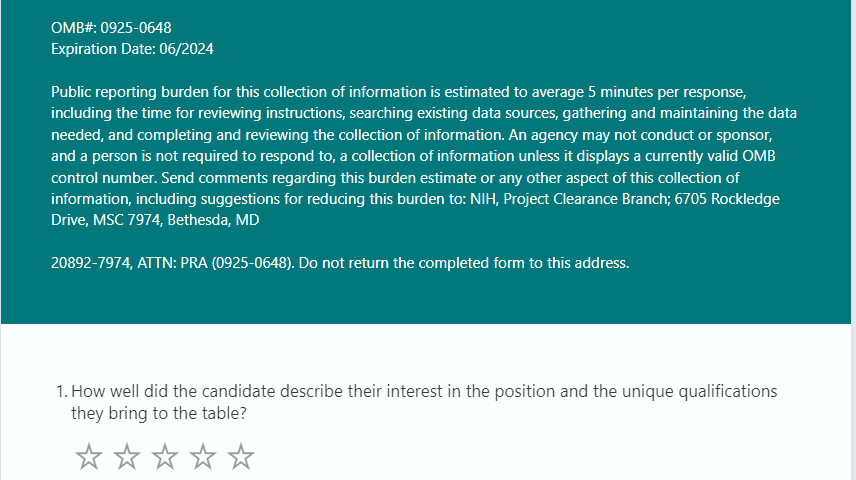Image resolution: width=856 pixels, height=480 pixels.
Task: Click the question number "1."
Action: (x=62, y=391)
